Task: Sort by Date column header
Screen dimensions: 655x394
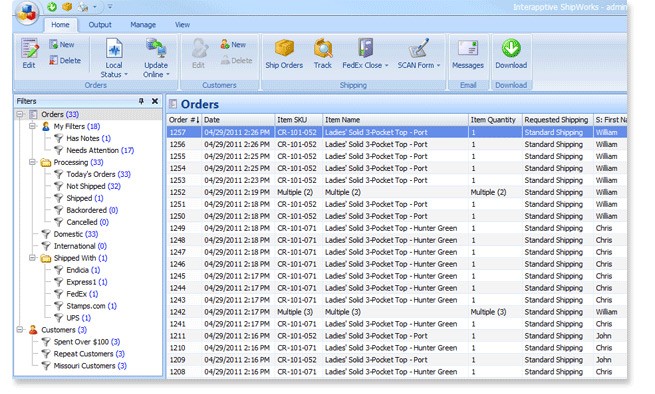Action: point(238,120)
